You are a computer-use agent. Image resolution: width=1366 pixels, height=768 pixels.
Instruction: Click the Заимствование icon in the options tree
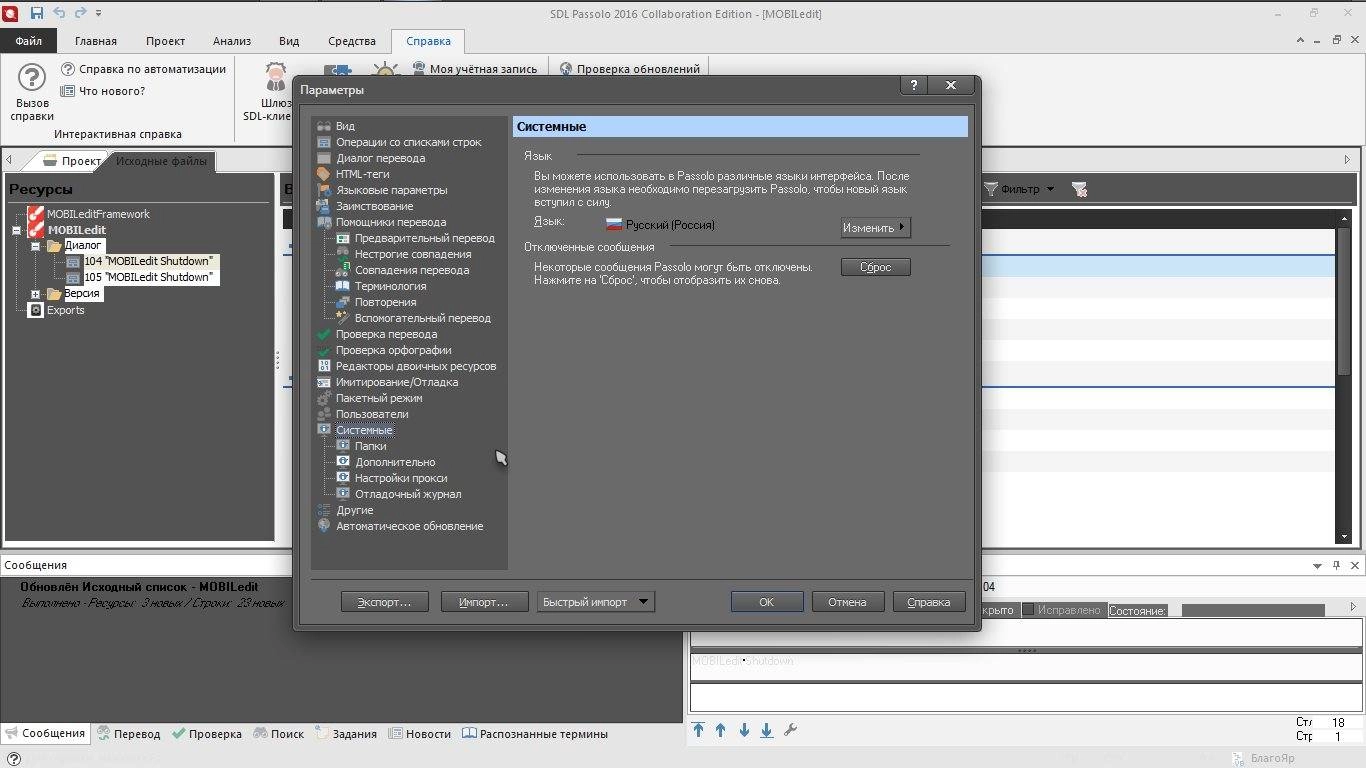click(324, 206)
